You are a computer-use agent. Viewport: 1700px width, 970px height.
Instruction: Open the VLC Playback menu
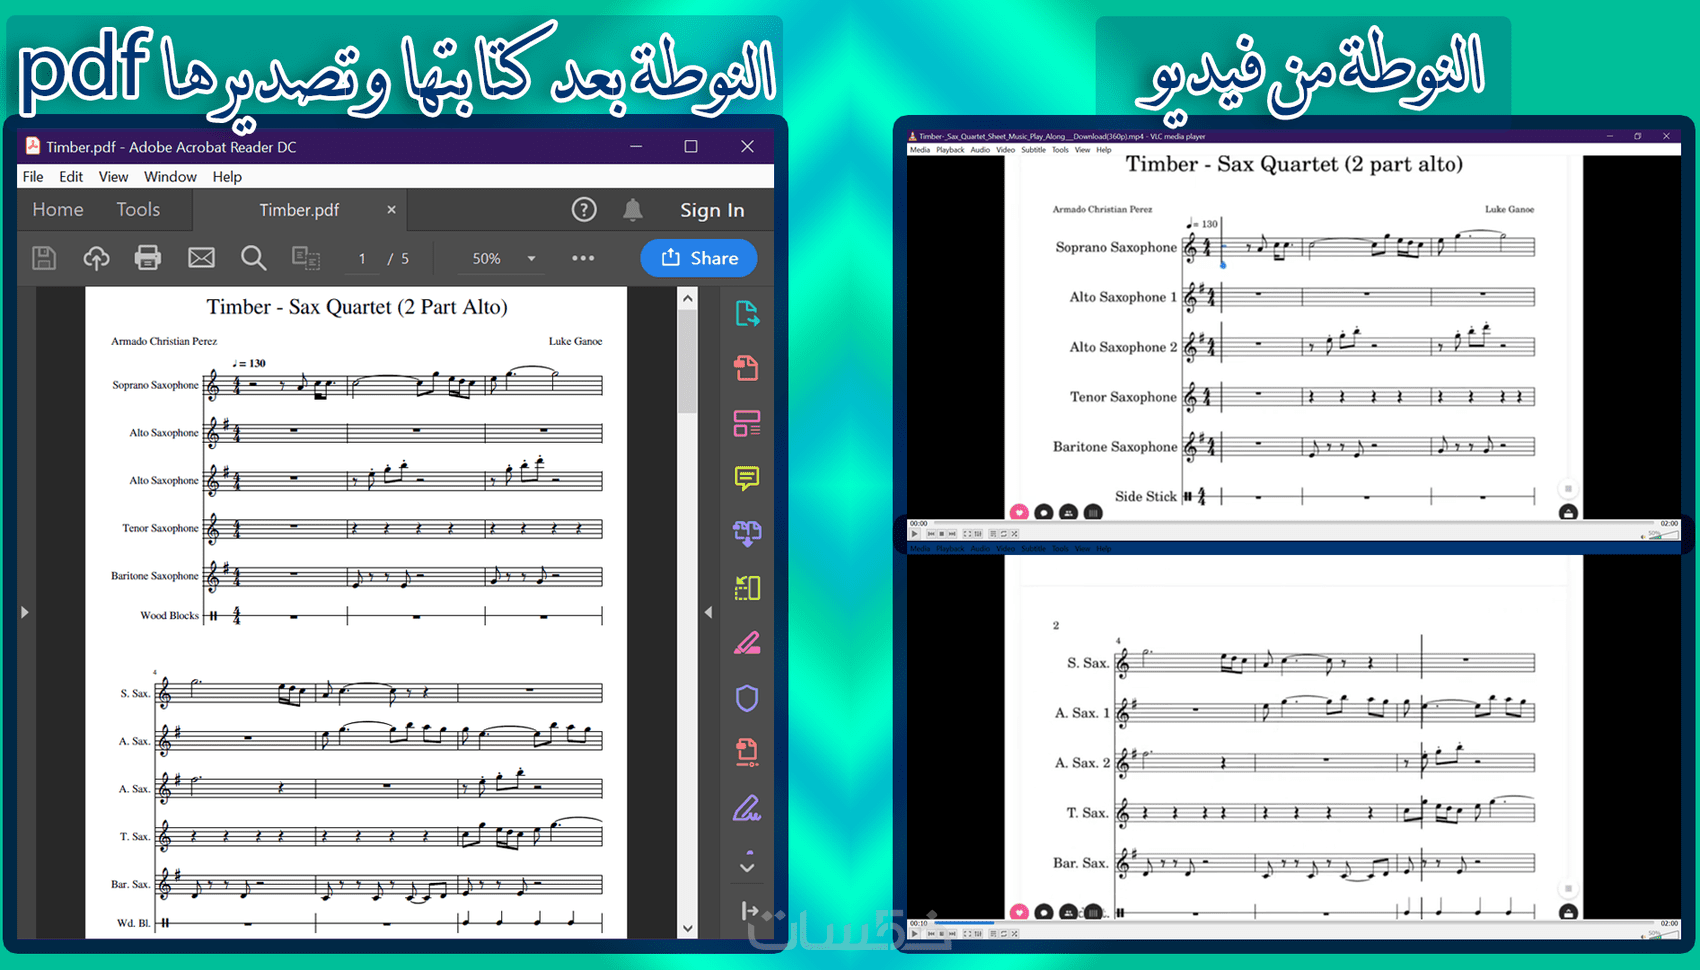click(x=950, y=150)
